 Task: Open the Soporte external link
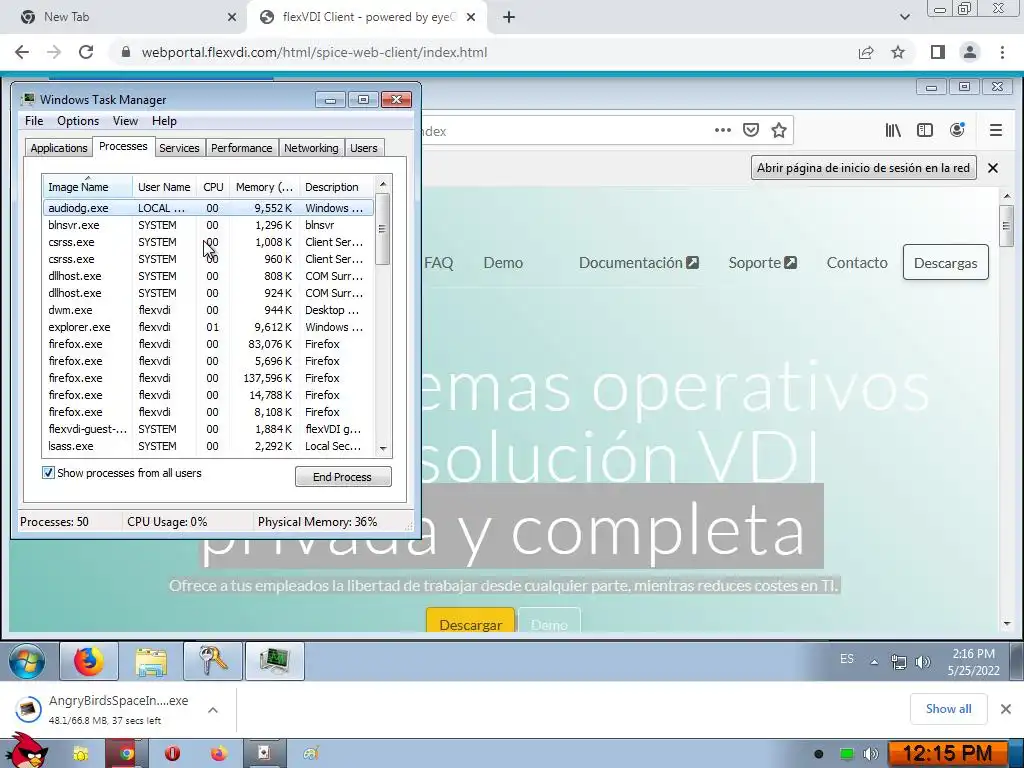click(x=762, y=263)
